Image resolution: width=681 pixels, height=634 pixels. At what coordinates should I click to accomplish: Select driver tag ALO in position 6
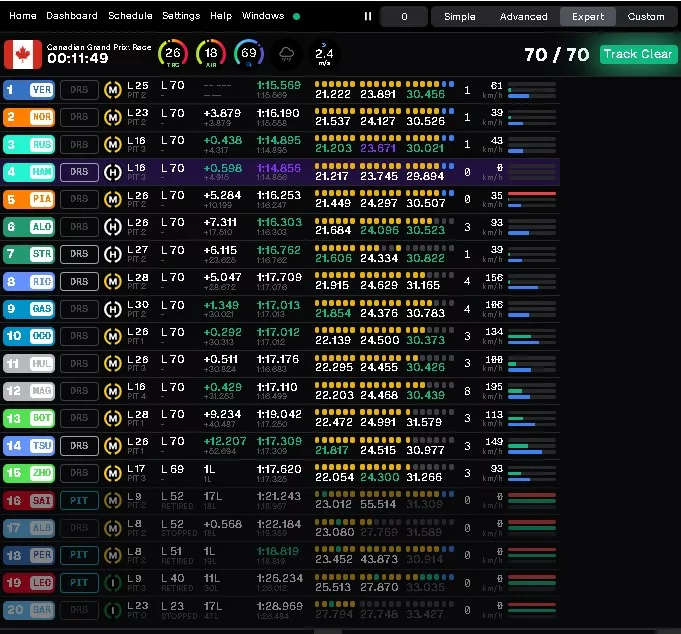(x=29, y=227)
